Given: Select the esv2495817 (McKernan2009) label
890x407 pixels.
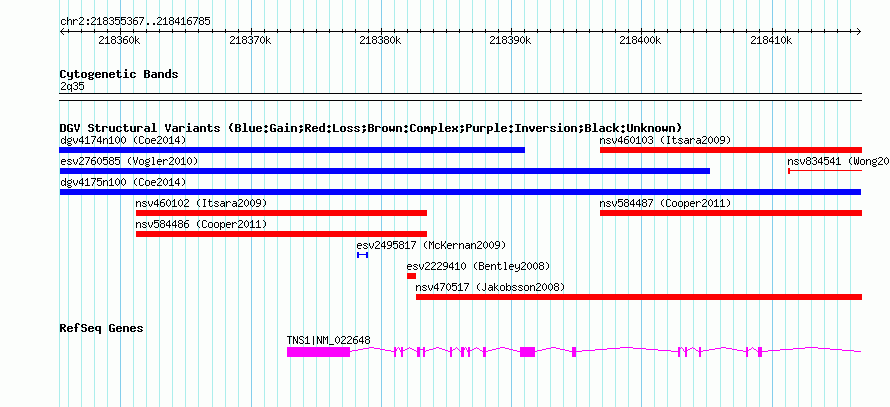Looking at the screenshot, I should click(431, 245).
